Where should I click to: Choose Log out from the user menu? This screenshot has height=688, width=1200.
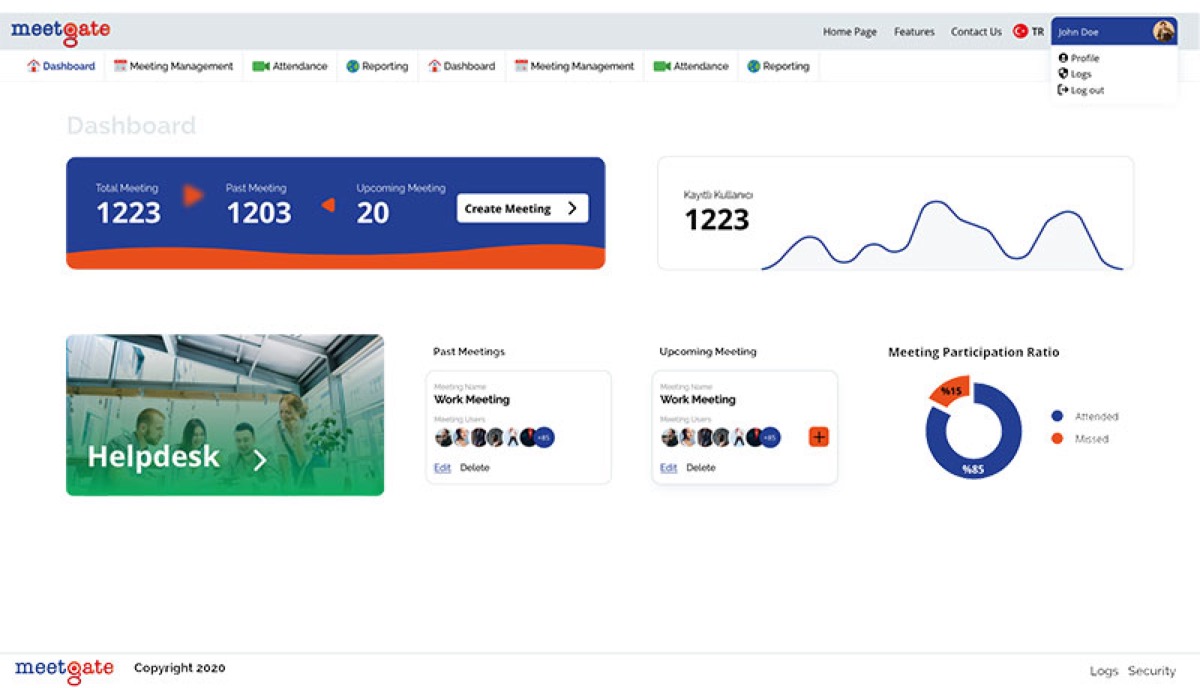pos(1088,90)
